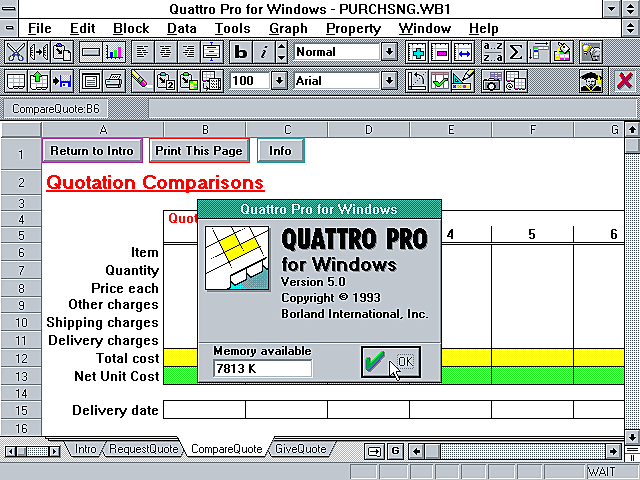Image resolution: width=640 pixels, height=480 pixels.
Task: Open the Graph menu
Action: click(x=288, y=29)
